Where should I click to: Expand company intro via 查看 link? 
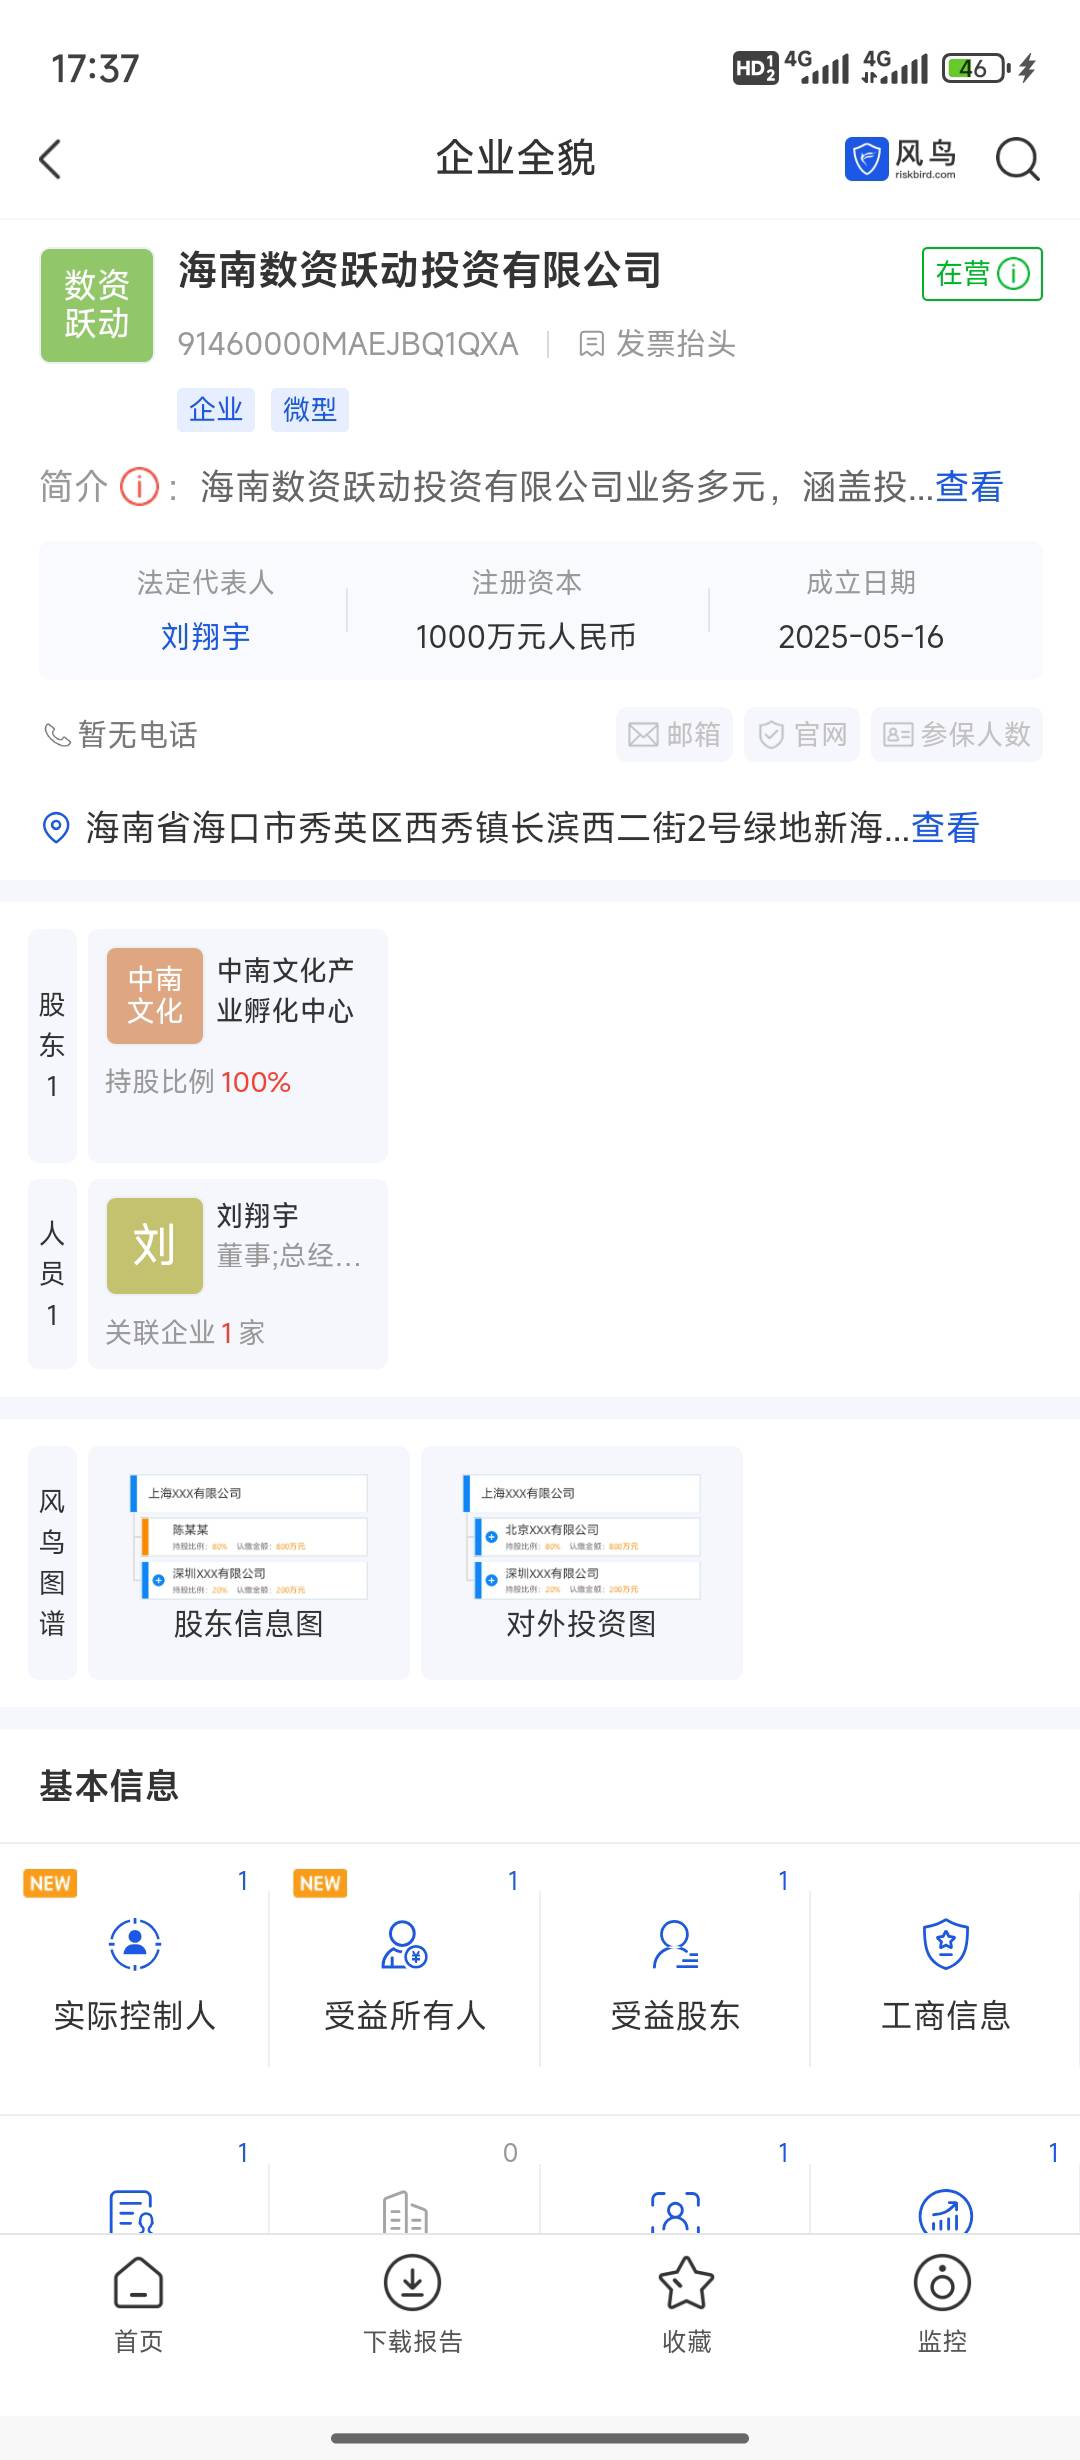(x=969, y=488)
